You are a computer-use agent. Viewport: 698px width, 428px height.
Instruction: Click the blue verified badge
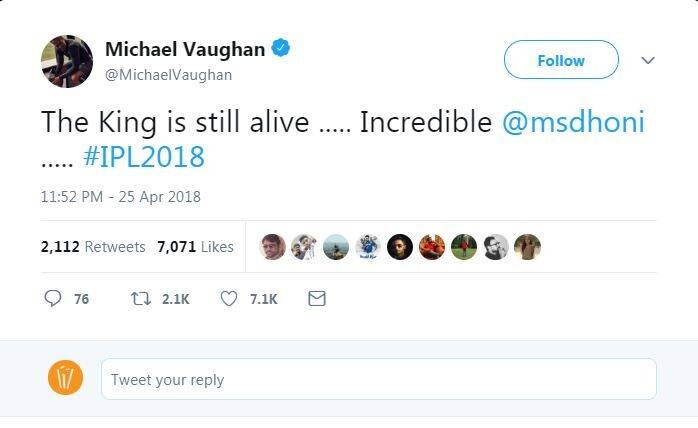click(x=282, y=48)
